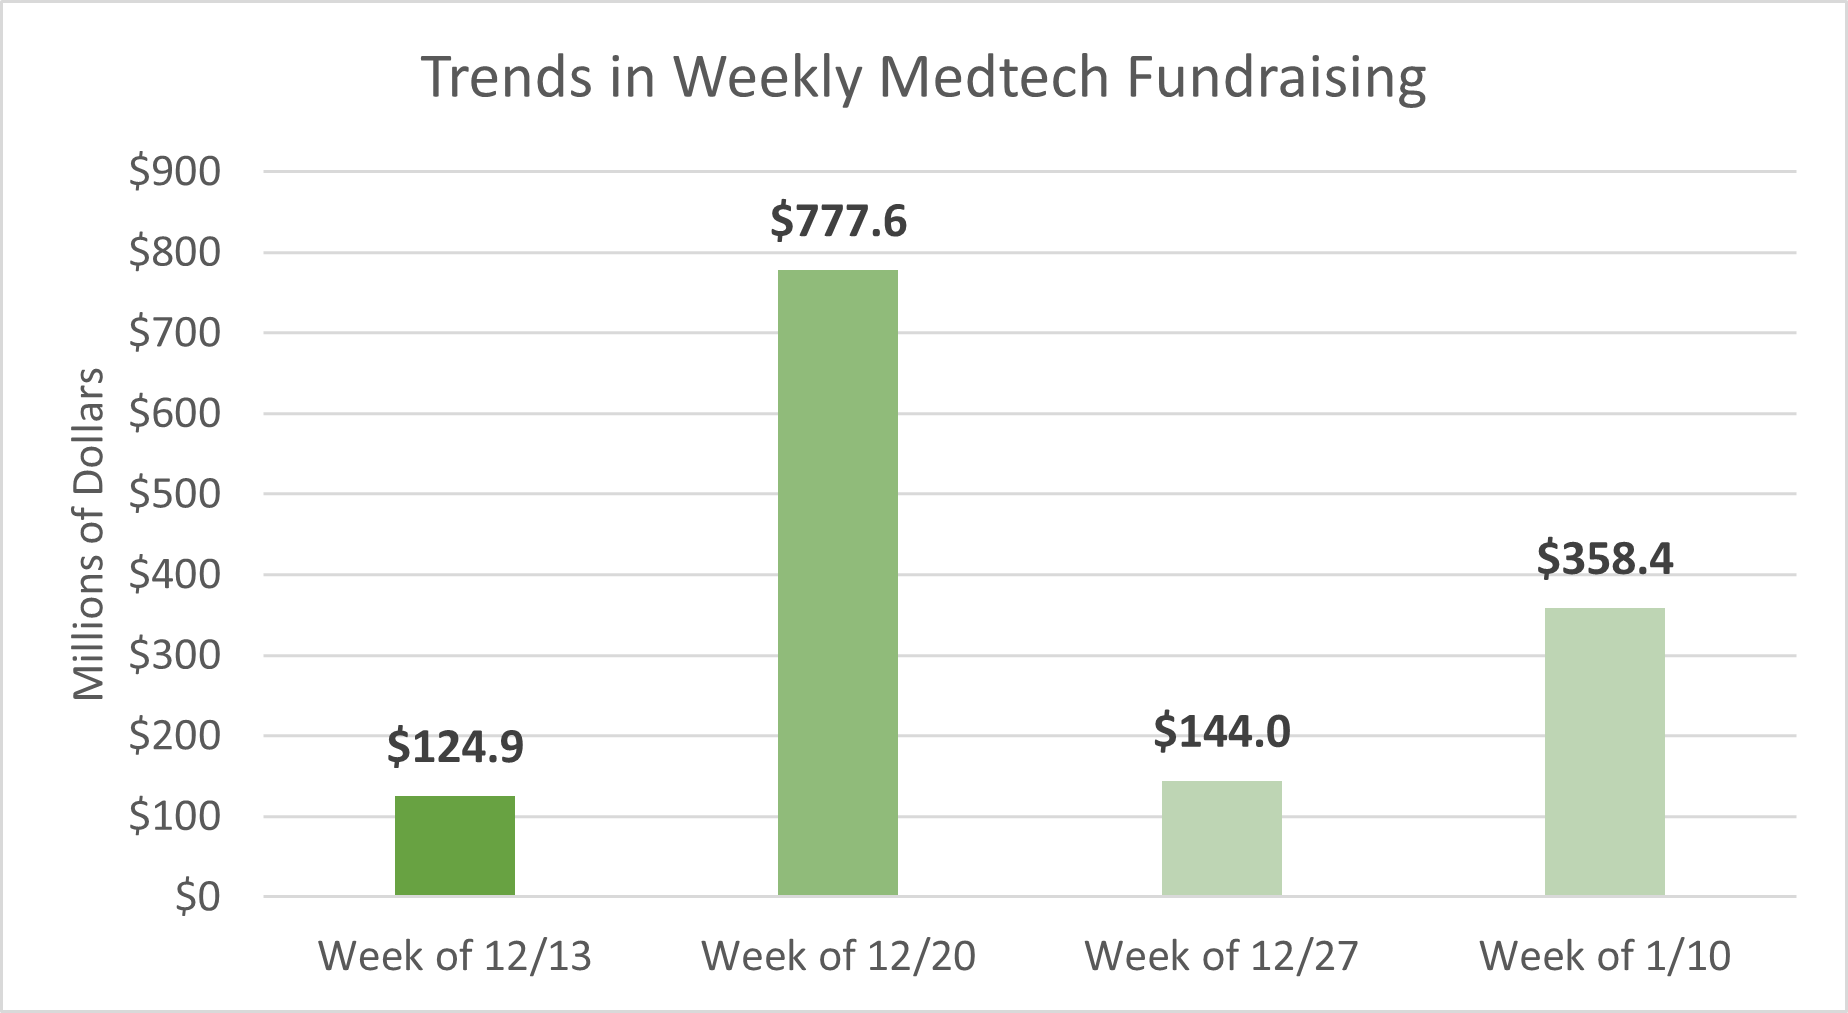Select the Week of 1/10 axis label
The height and width of the screenshot is (1013, 1848).
point(1604,956)
